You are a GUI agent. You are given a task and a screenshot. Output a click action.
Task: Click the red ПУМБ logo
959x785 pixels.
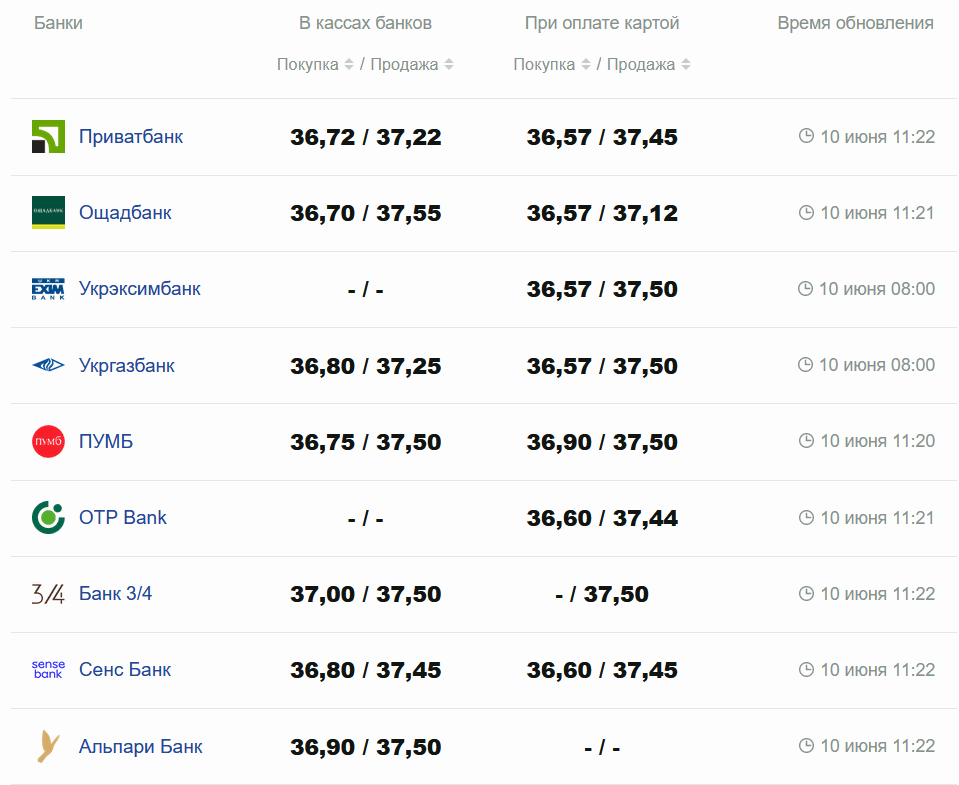(x=48, y=441)
